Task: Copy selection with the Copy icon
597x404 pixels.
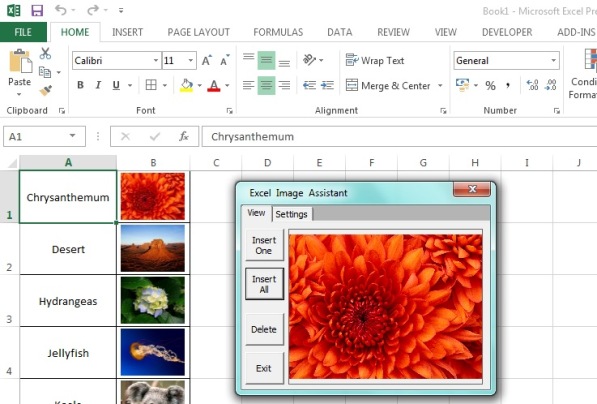Action: (45, 72)
